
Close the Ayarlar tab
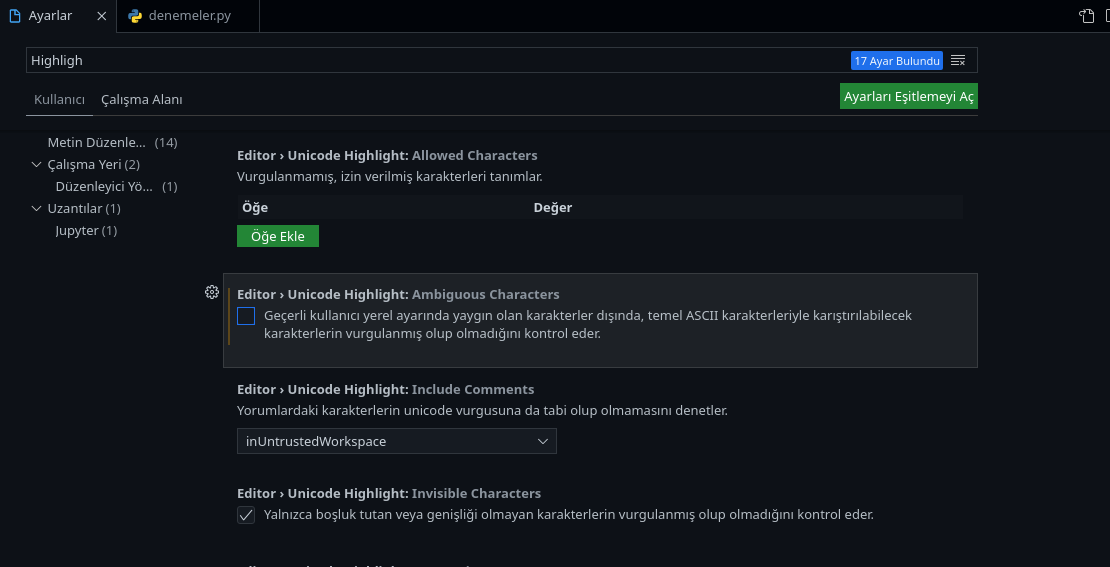pos(101,16)
